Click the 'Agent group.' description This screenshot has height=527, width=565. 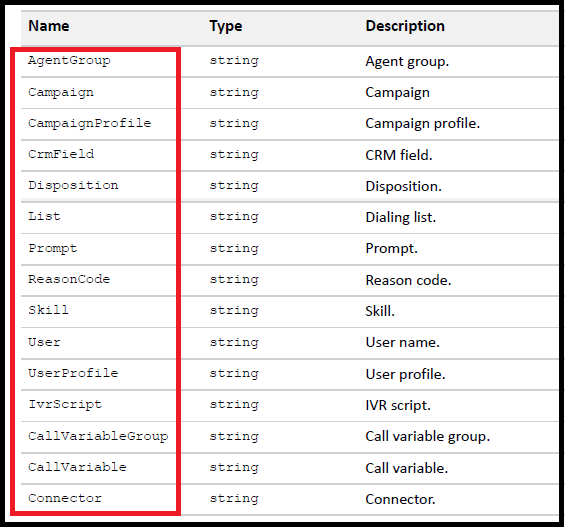click(407, 62)
